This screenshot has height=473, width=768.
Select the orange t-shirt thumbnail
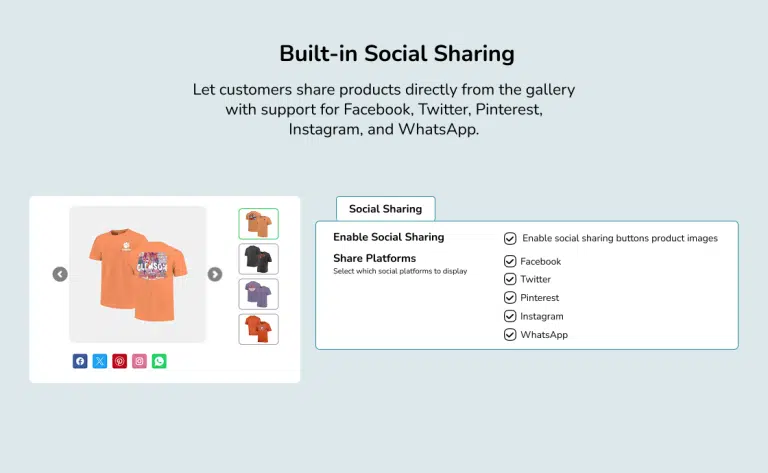tap(258, 224)
